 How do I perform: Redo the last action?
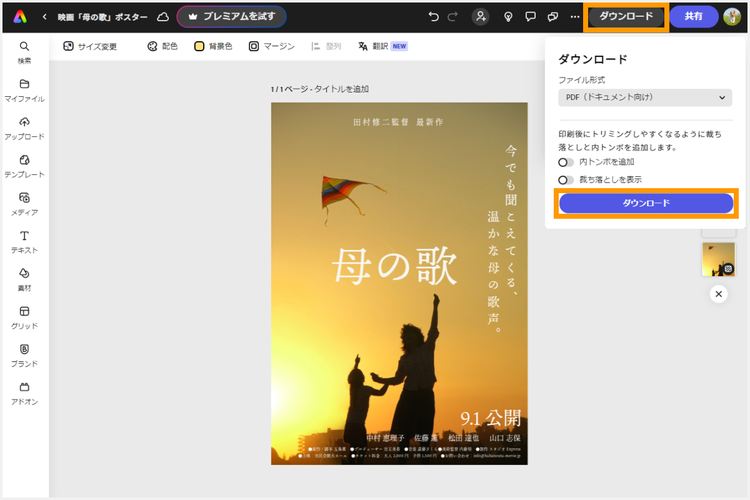(x=452, y=17)
